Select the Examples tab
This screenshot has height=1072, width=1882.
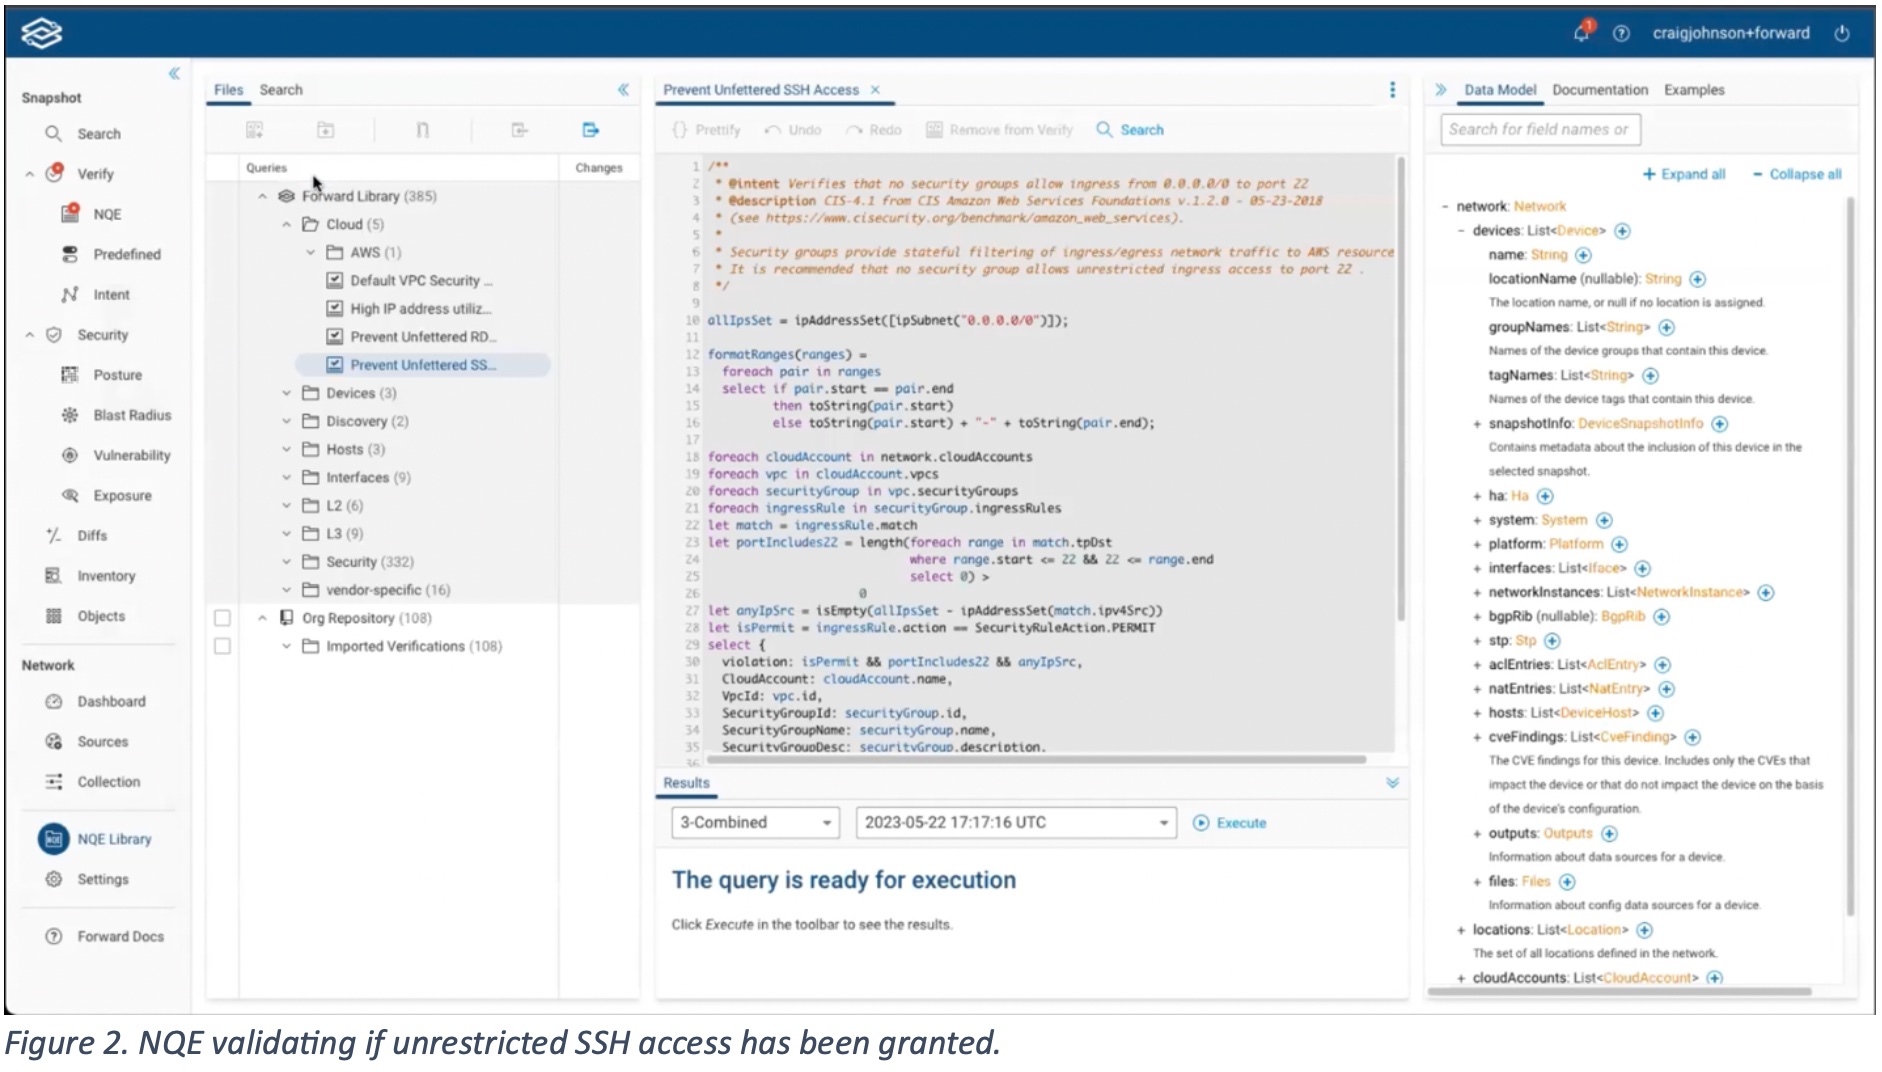(x=1694, y=90)
